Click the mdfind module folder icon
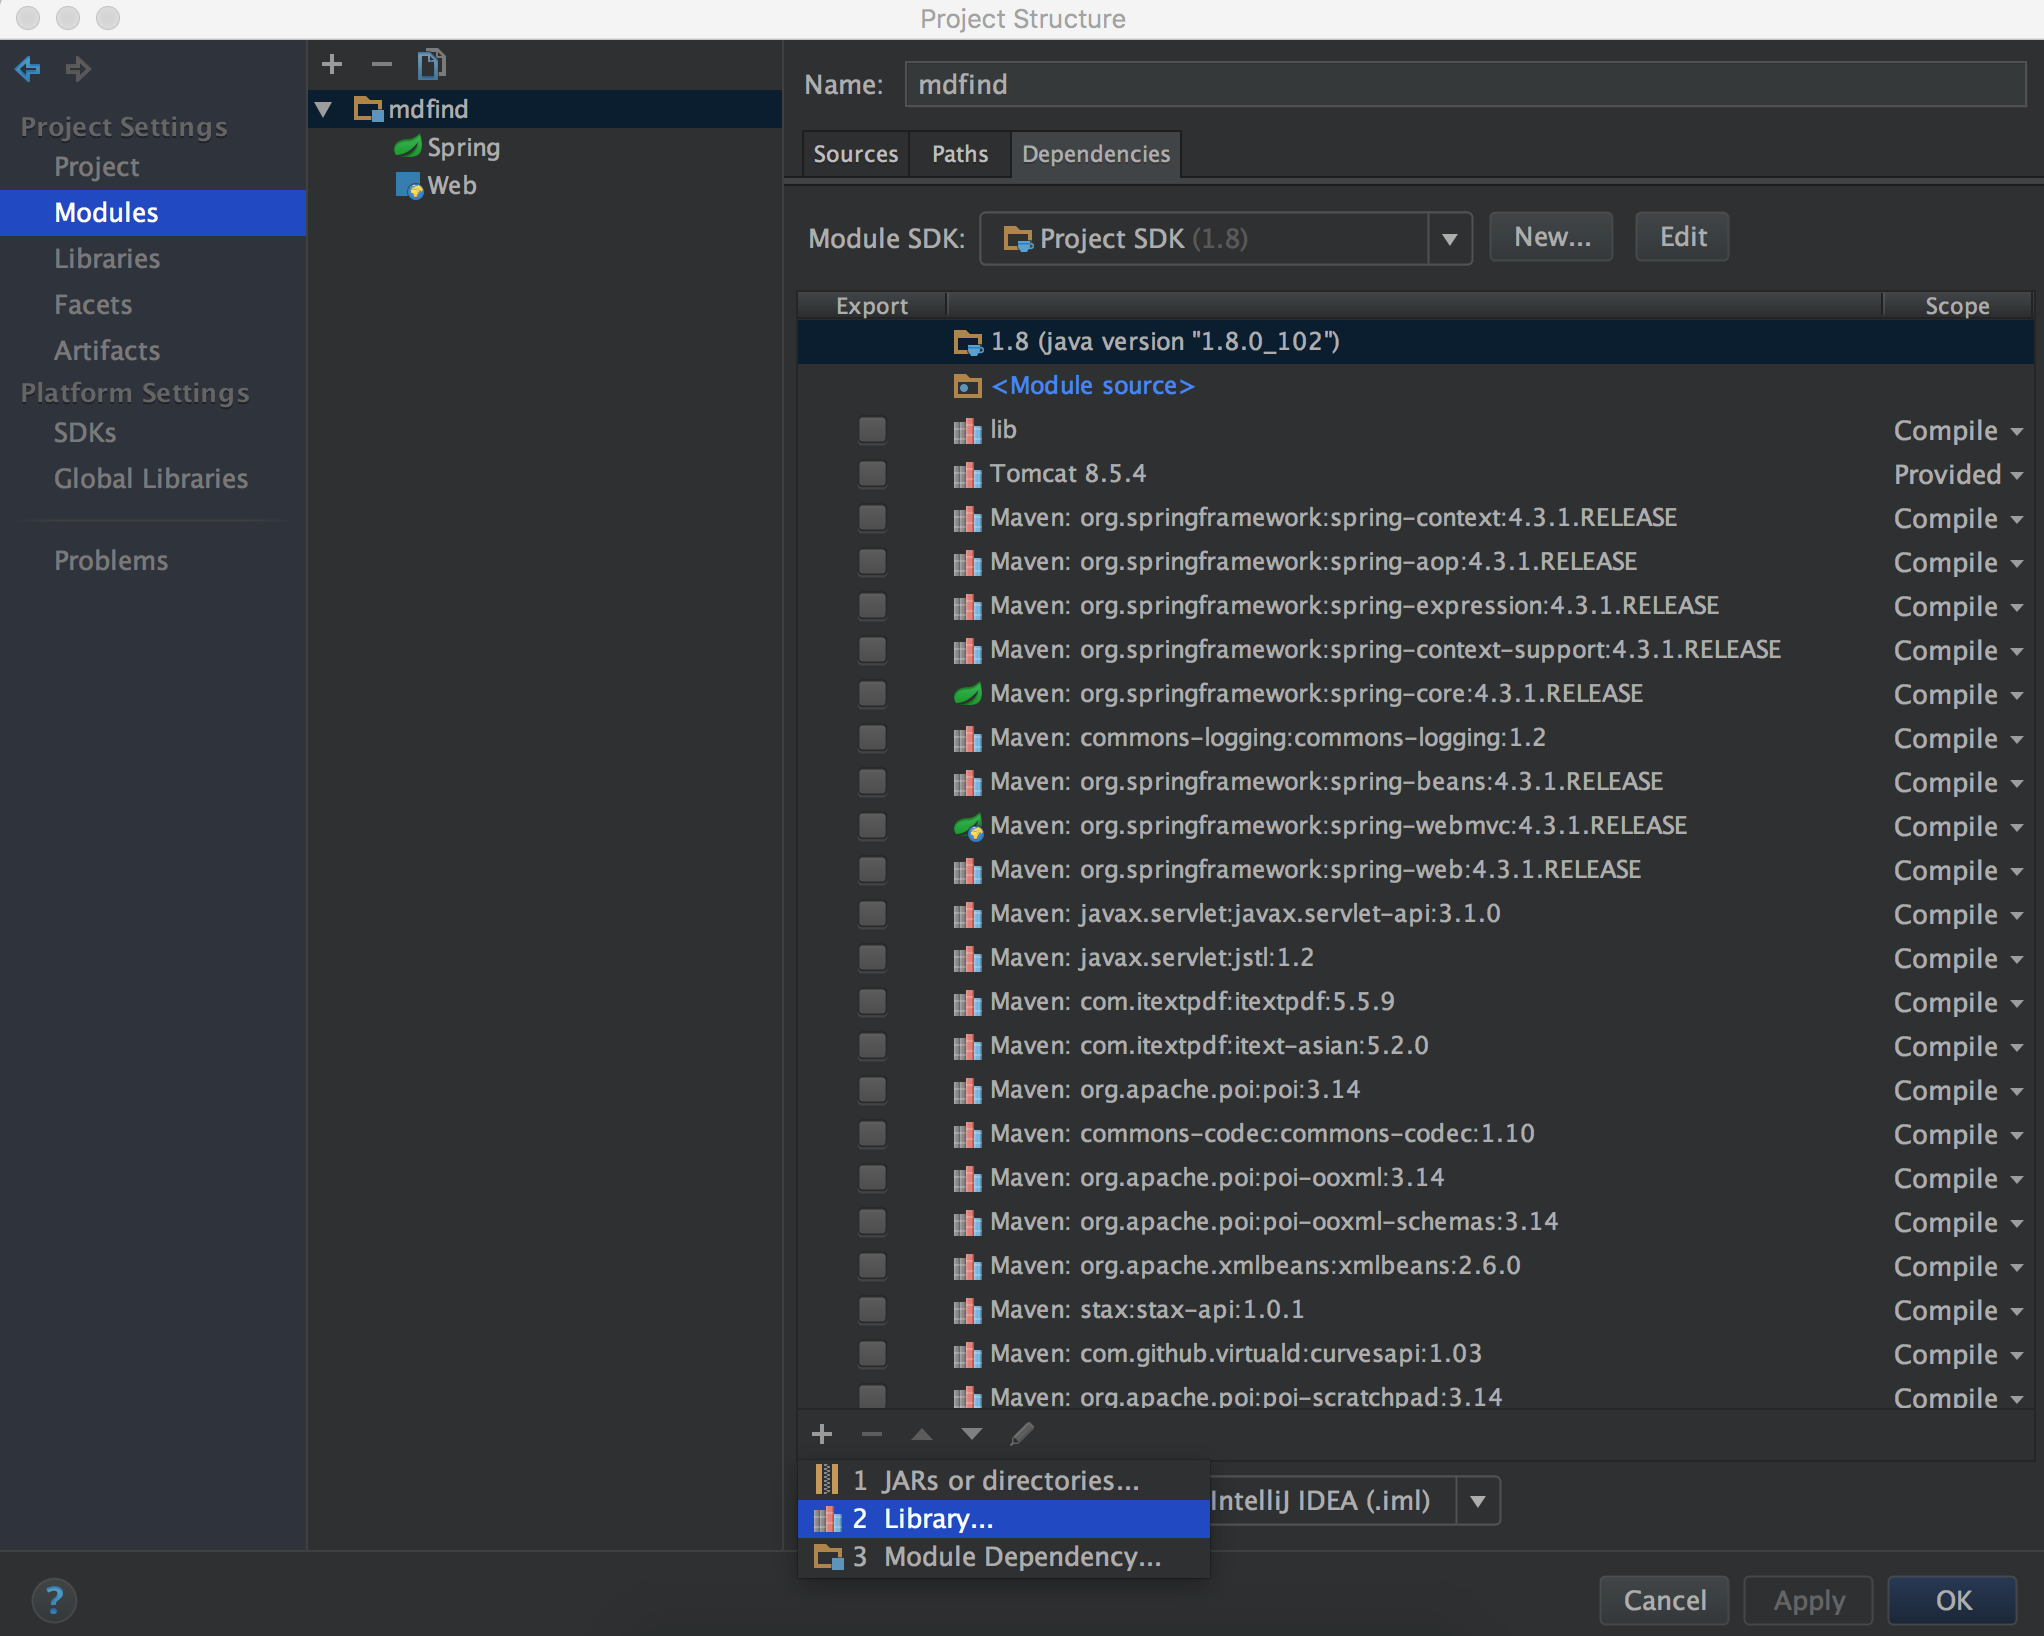This screenshot has height=1636, width=2044. (368, 109)
